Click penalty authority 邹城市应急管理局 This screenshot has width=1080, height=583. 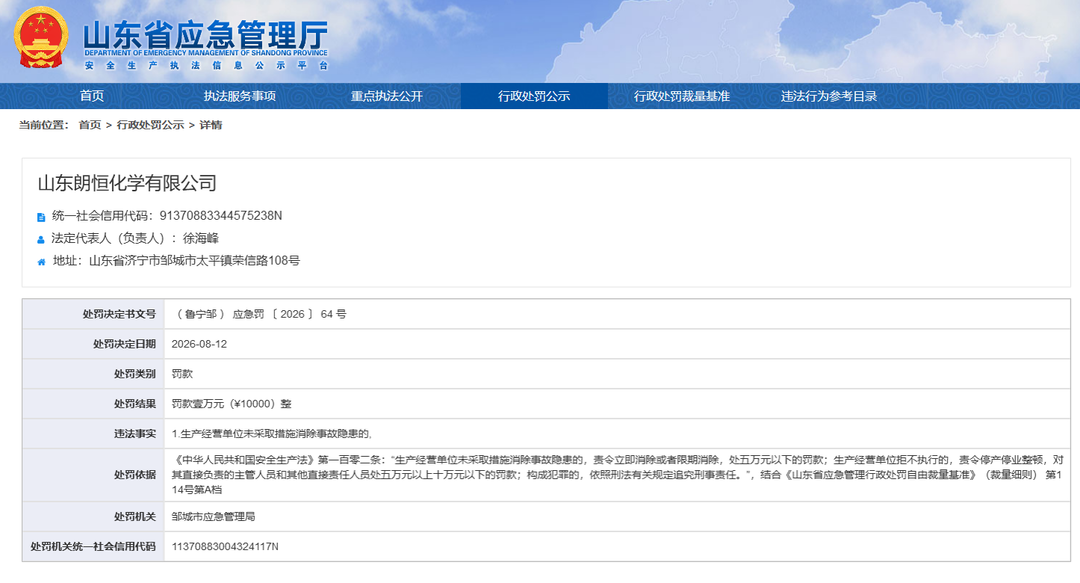point(214,516)
